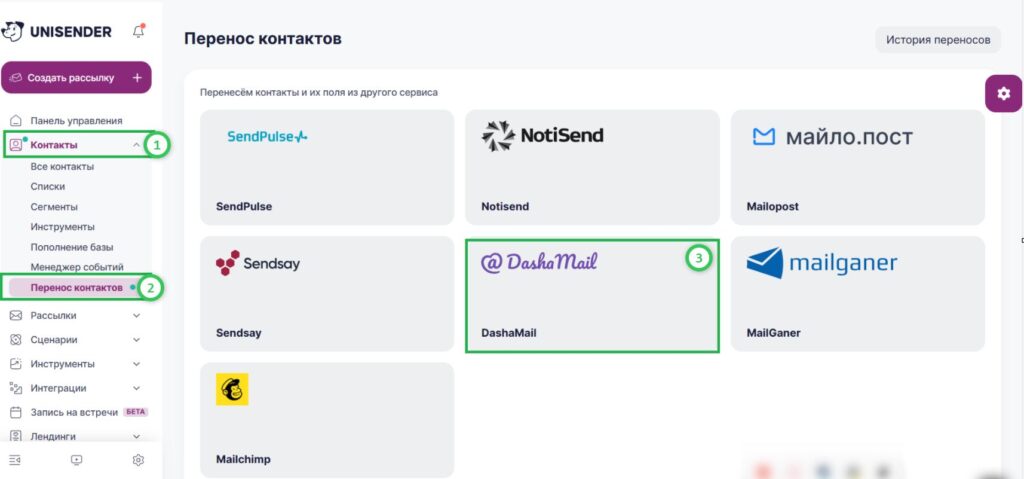Collapse the Контакты section chevron

(x=136, y=145)
